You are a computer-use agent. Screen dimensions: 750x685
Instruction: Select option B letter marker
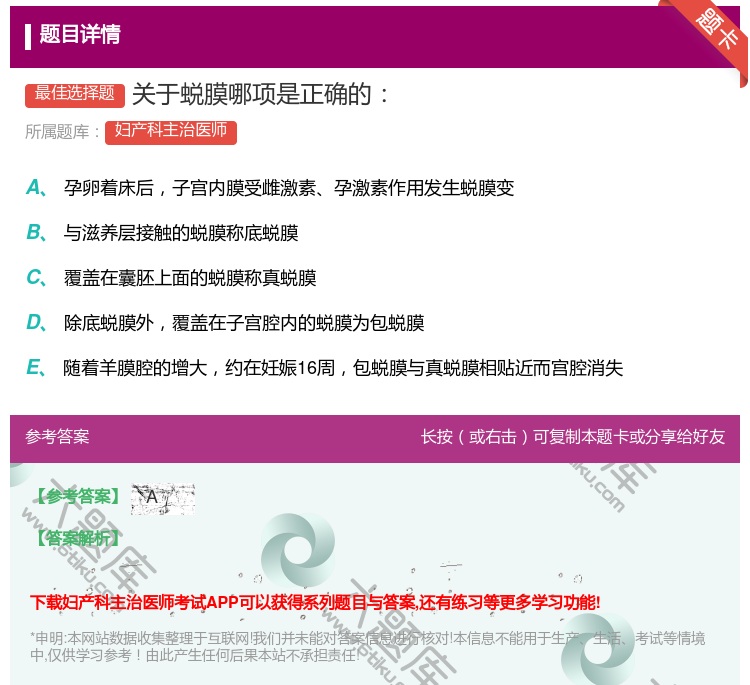tap(36, 232)
